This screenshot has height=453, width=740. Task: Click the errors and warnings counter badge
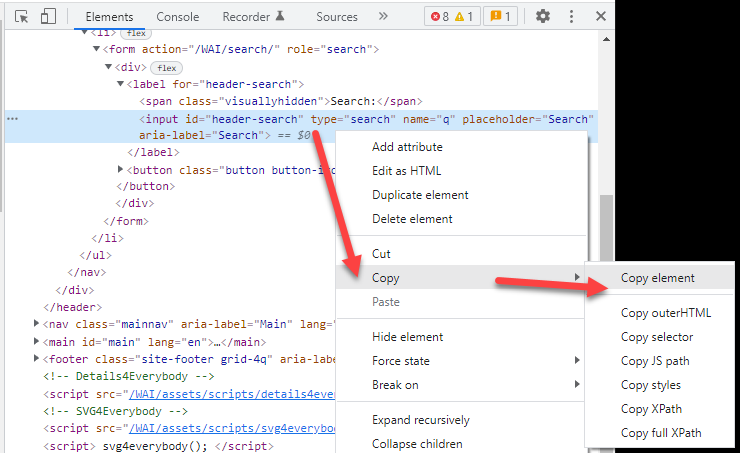click(452, 17)
